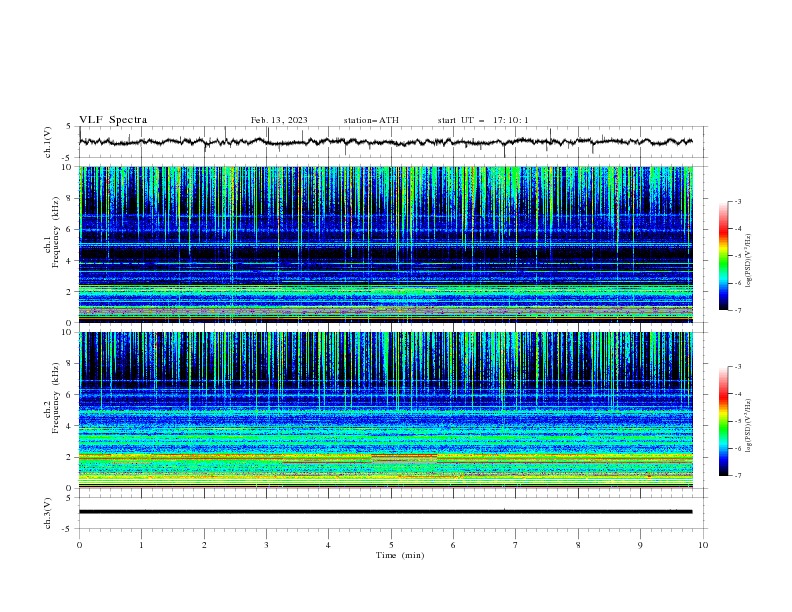
Task: Click the '-3' tick on ch.1 color bar
Action: 737,201
